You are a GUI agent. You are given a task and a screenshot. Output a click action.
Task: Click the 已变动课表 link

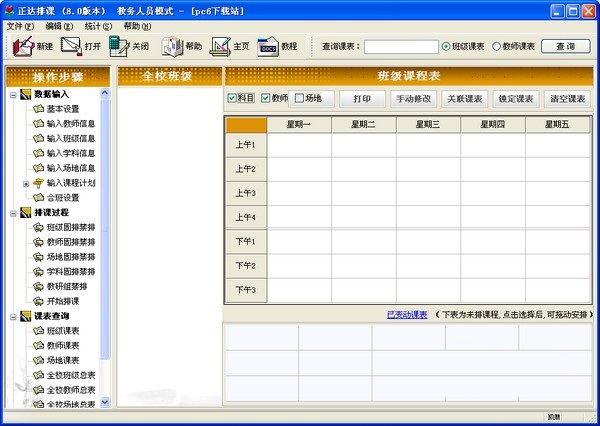point(407,314)
